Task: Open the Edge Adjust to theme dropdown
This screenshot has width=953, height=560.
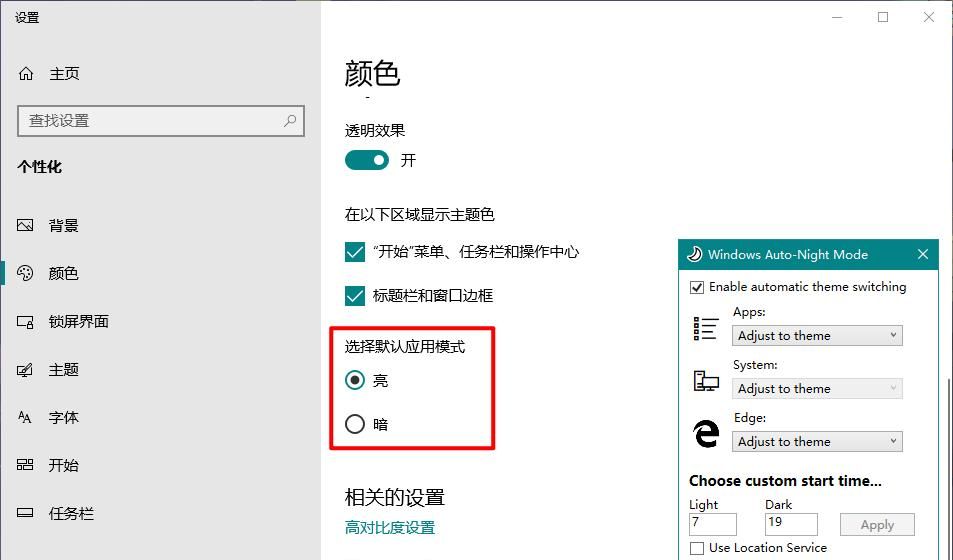Action: click(x=817, y=441)
